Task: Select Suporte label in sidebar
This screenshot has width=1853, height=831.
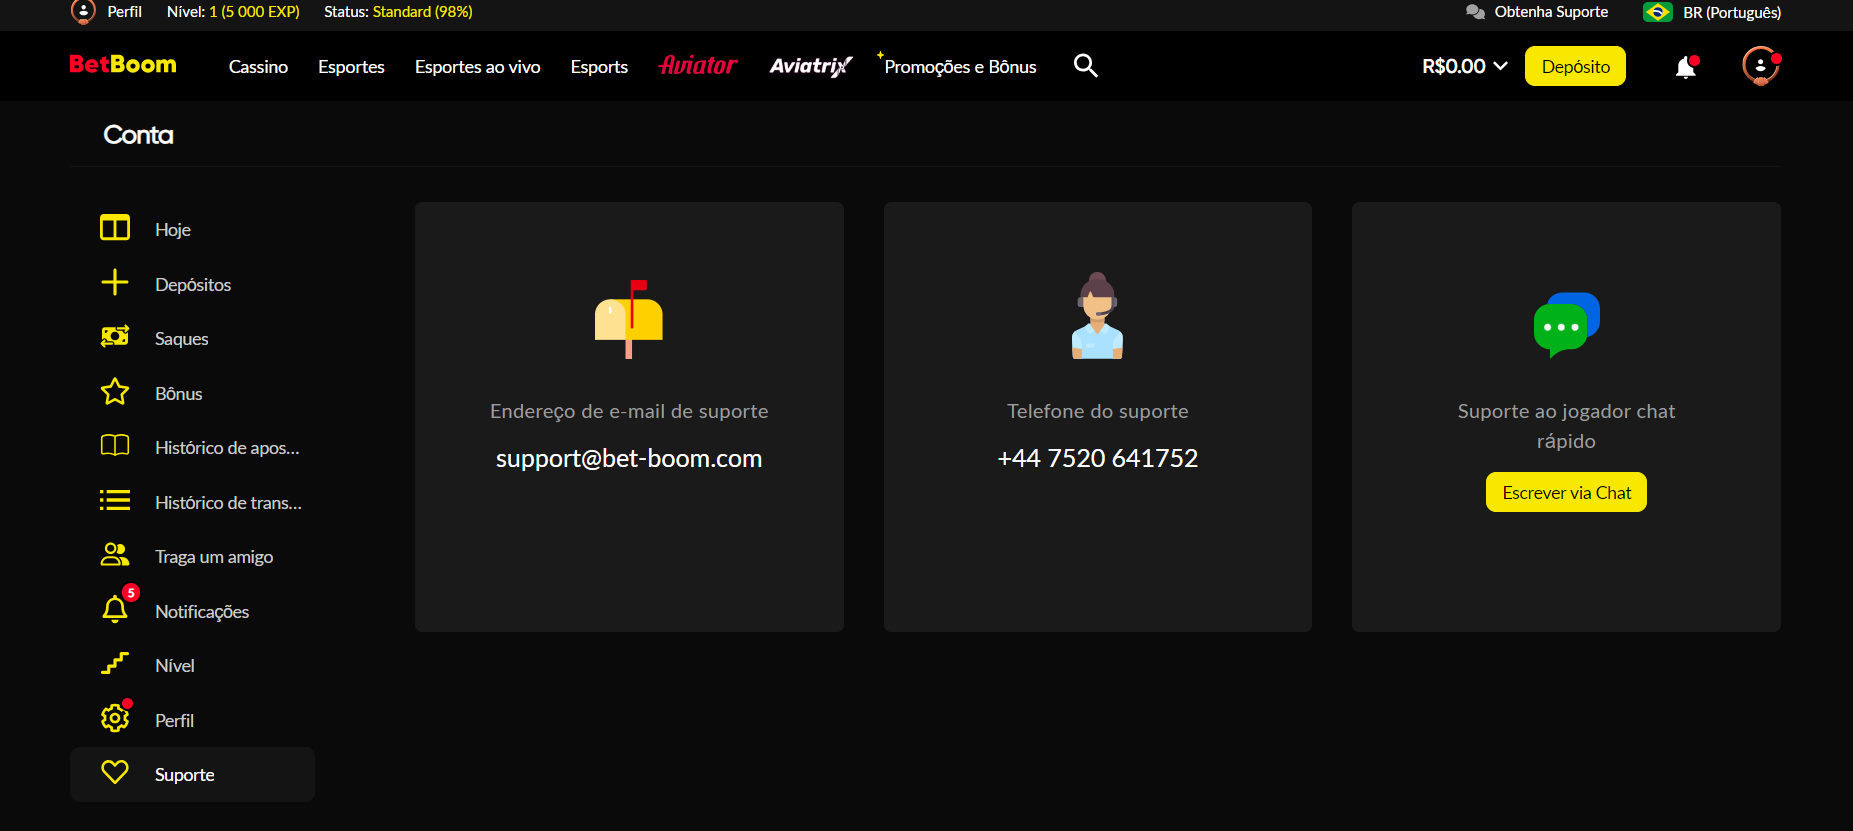Action: pyautogui.click(x=185, y=775)
